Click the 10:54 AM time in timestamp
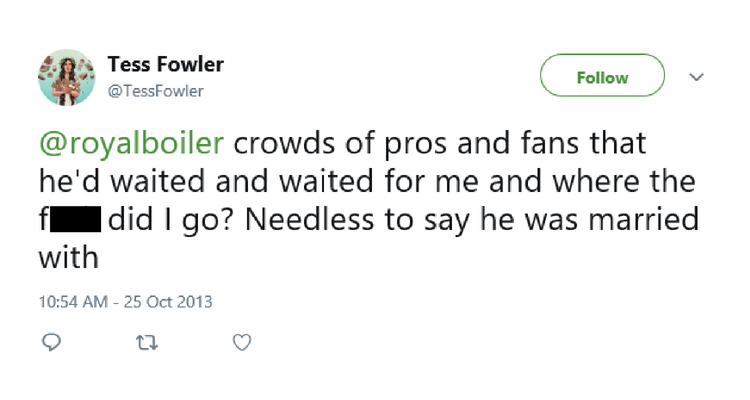The image size is (750, 400). [x=72, y=301]
